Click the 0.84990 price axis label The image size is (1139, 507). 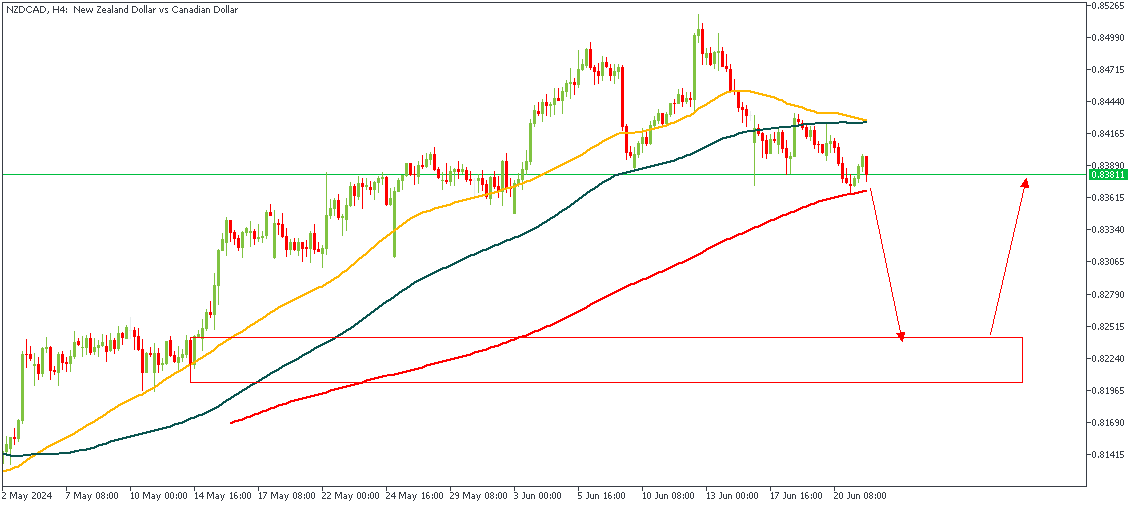coord(1110,38)
